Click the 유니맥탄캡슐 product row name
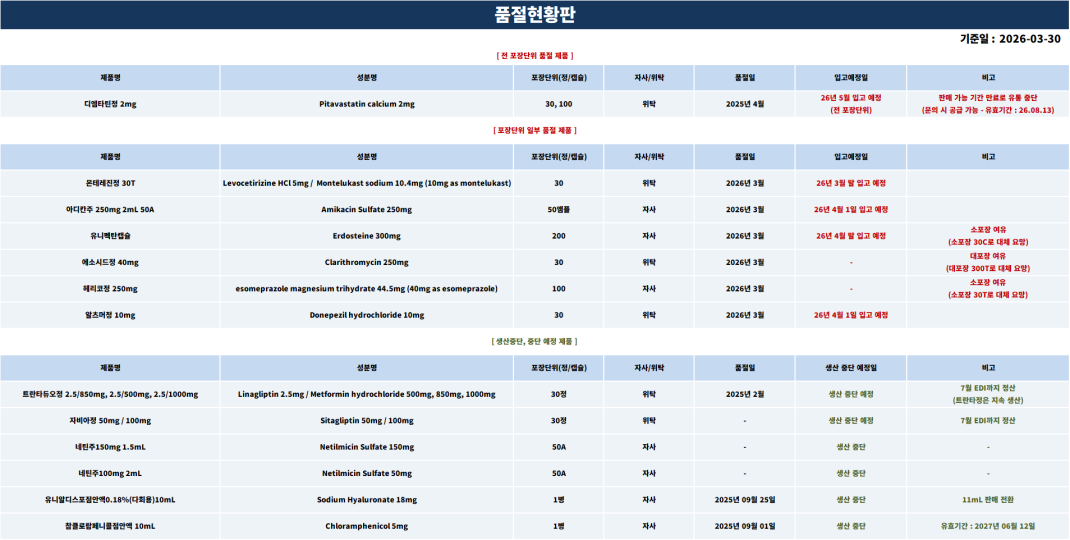 (x=110, y=236)
